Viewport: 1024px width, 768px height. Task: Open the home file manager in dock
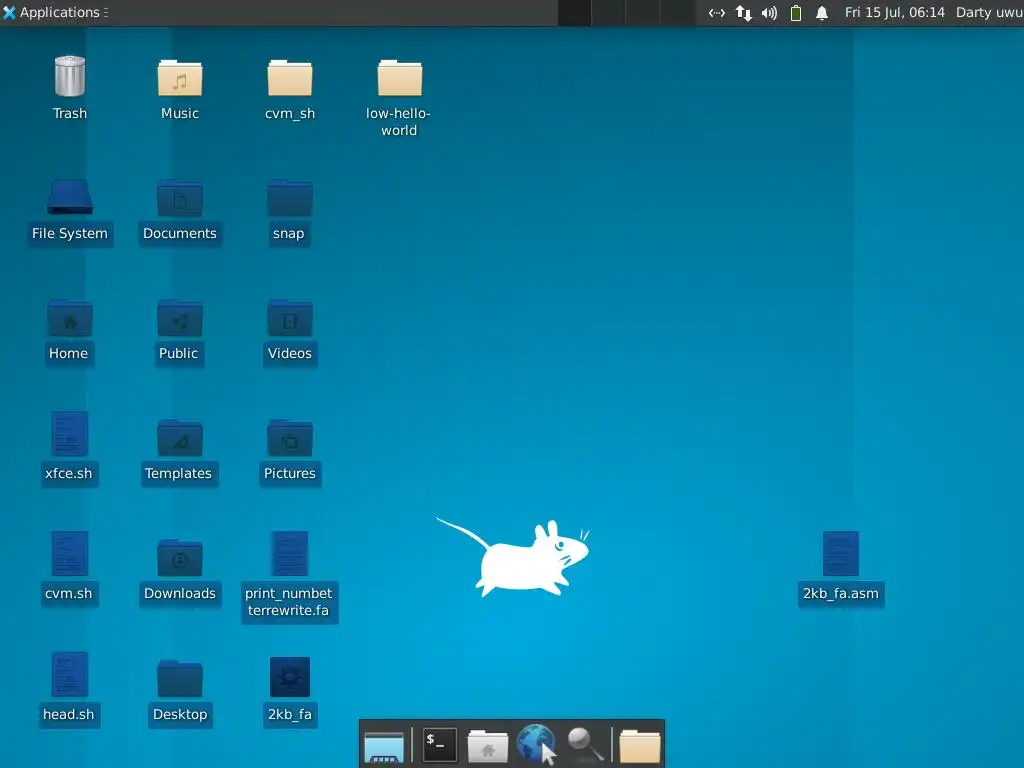click(488, 746)
